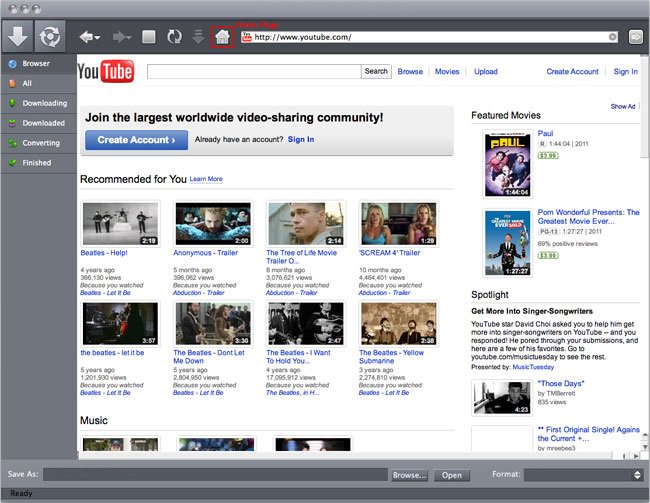Open the Download section with the arrow icon

coord(17,36)
